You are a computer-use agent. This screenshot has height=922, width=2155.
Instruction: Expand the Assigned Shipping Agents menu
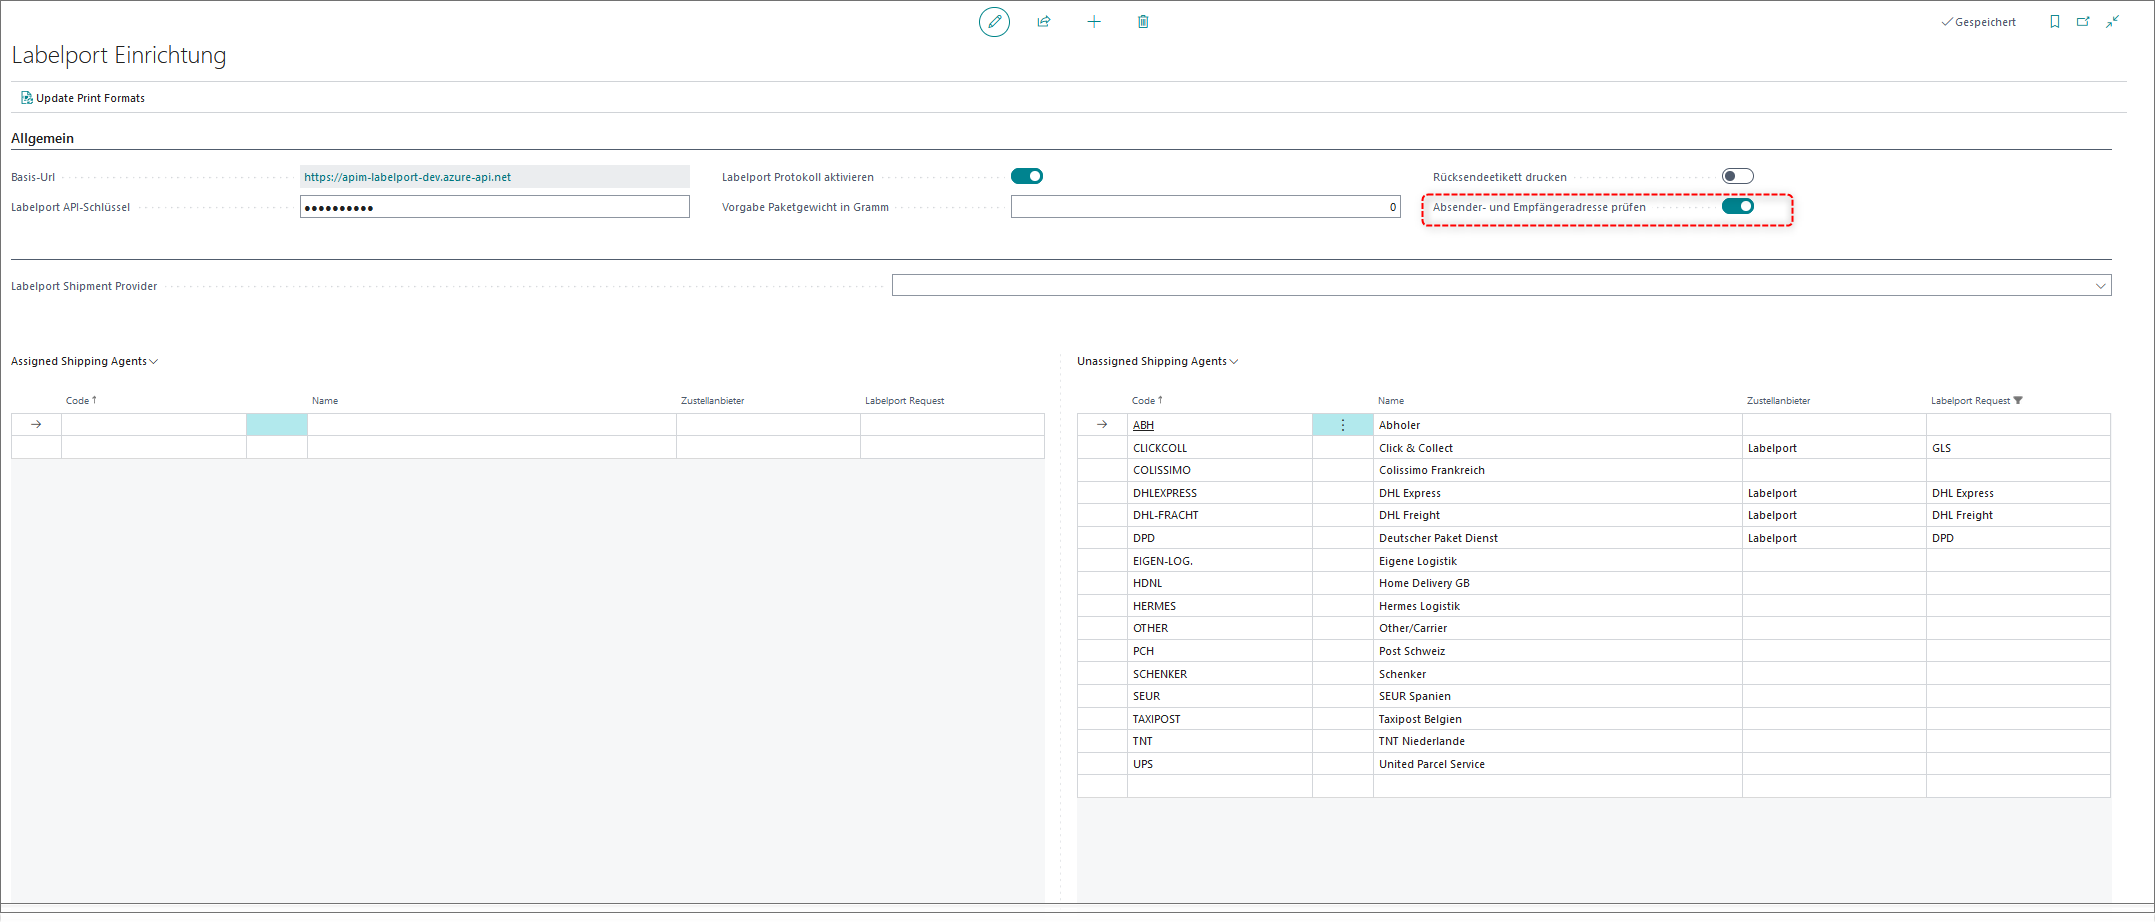coord(84,362)
